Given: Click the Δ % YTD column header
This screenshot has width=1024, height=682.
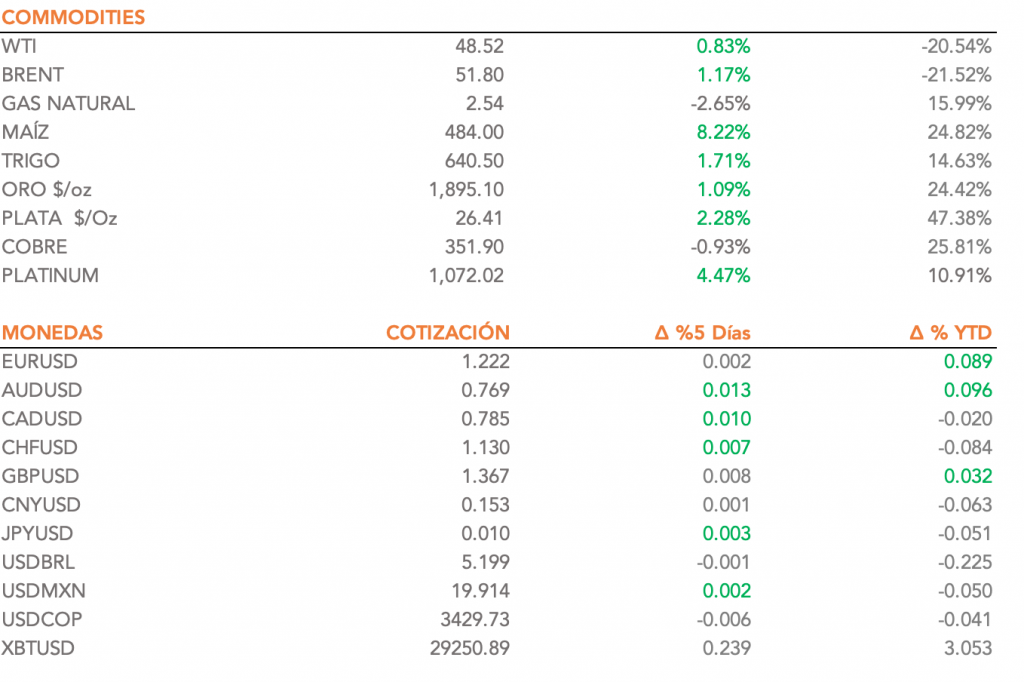Looking at the screenshot, I should click(x=950, y=333).
